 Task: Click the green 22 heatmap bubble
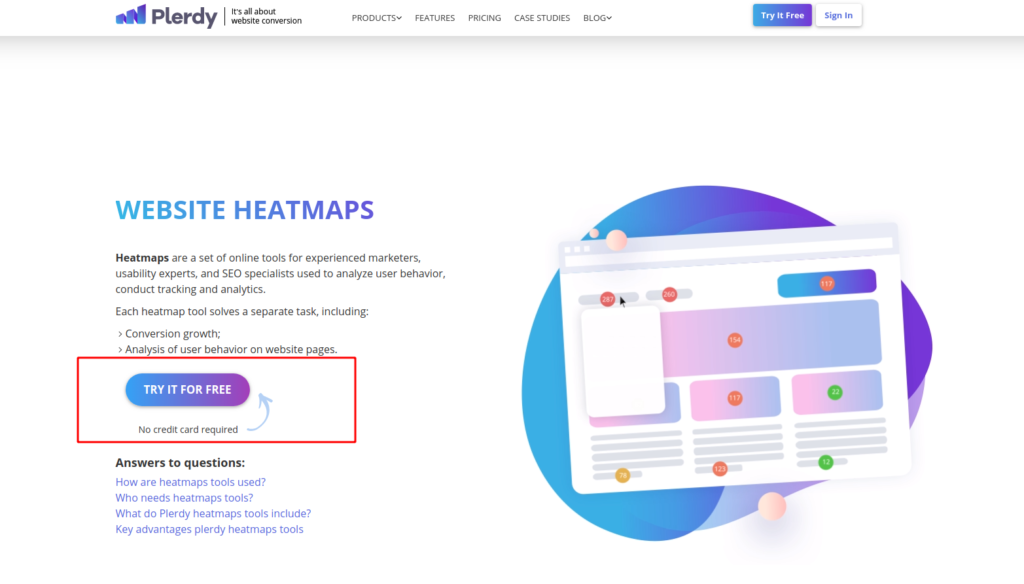point(835,392)
